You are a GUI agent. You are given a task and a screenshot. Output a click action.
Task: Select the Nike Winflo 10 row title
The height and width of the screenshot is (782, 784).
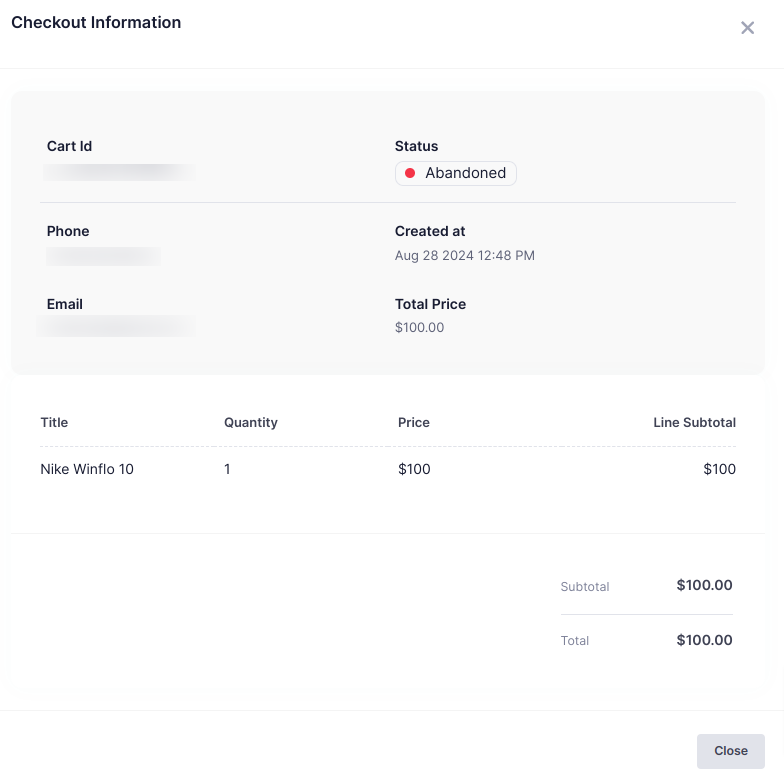click(87, 469)
